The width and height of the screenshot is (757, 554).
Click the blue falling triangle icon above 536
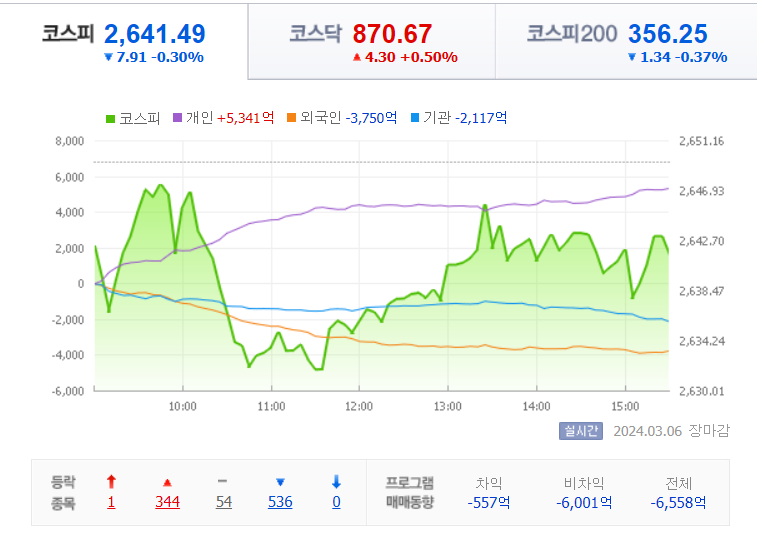[280, 482]
